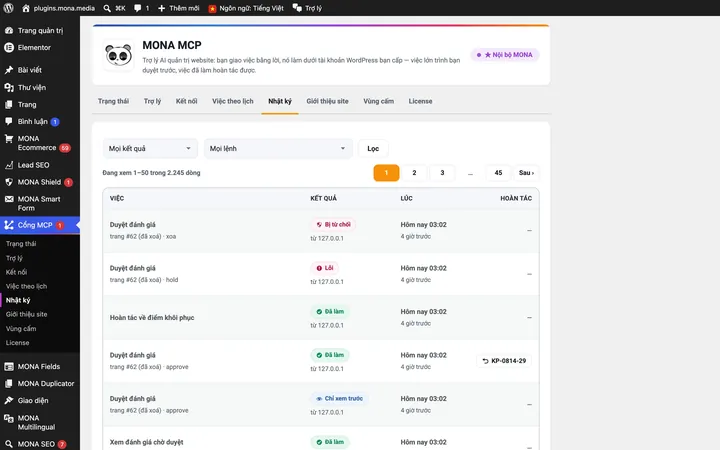Undo using the KP-0814-29 restore button
This screenshot has width=720, height=450.
coord(504,361)
